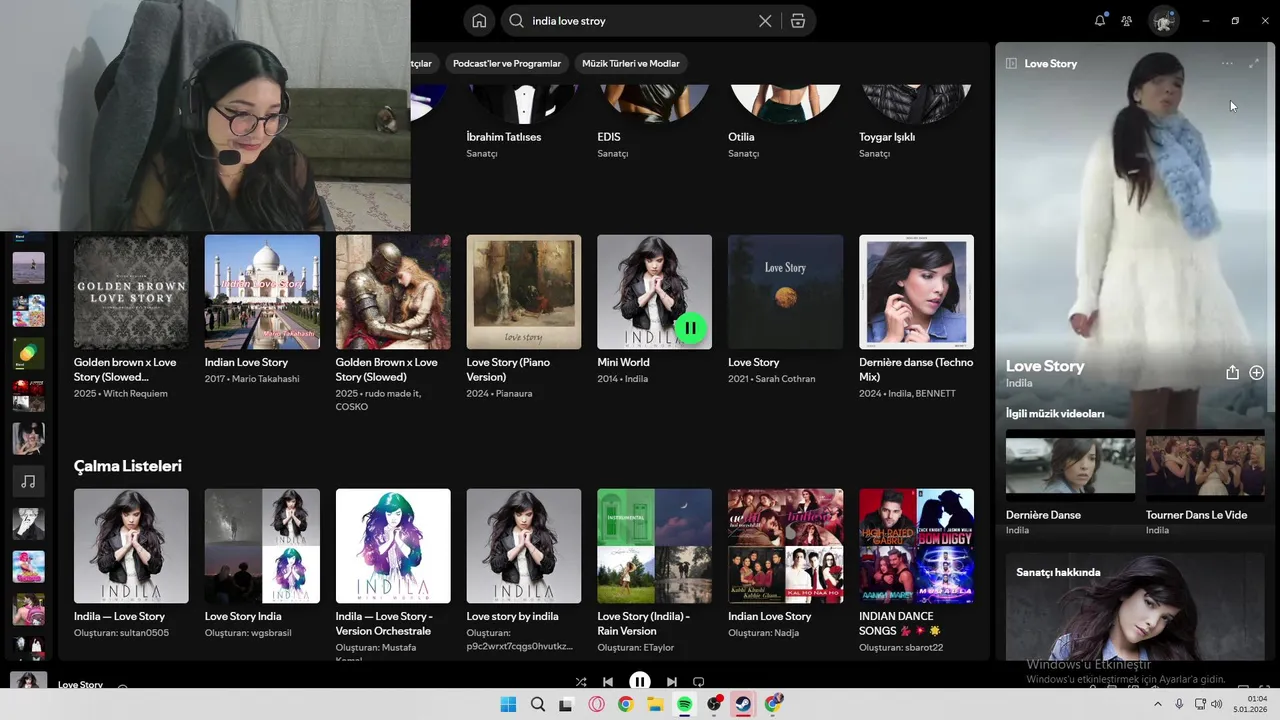Click now playing cover in player bar

click(x=28, y=683)
